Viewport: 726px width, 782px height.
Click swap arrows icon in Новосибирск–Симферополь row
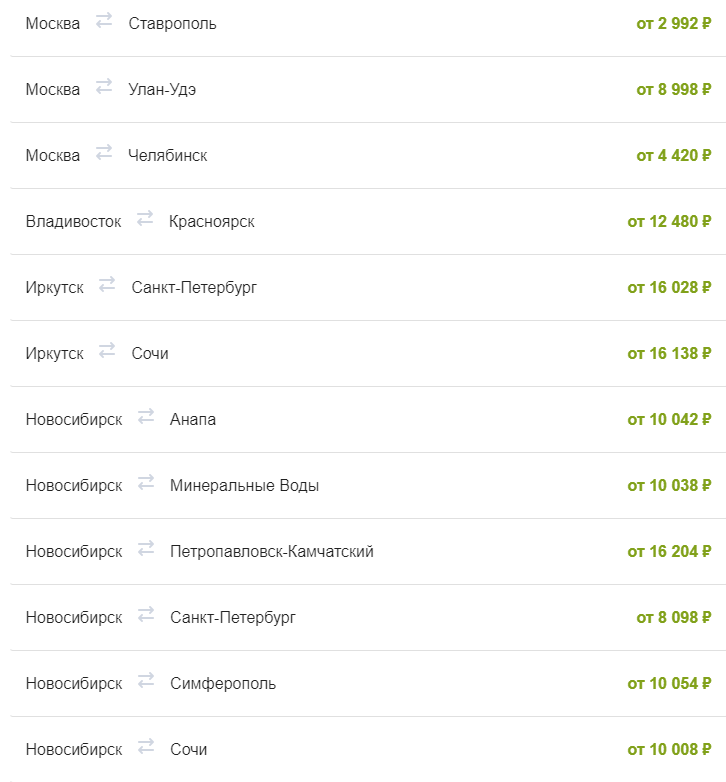click(x=146, y=680)
